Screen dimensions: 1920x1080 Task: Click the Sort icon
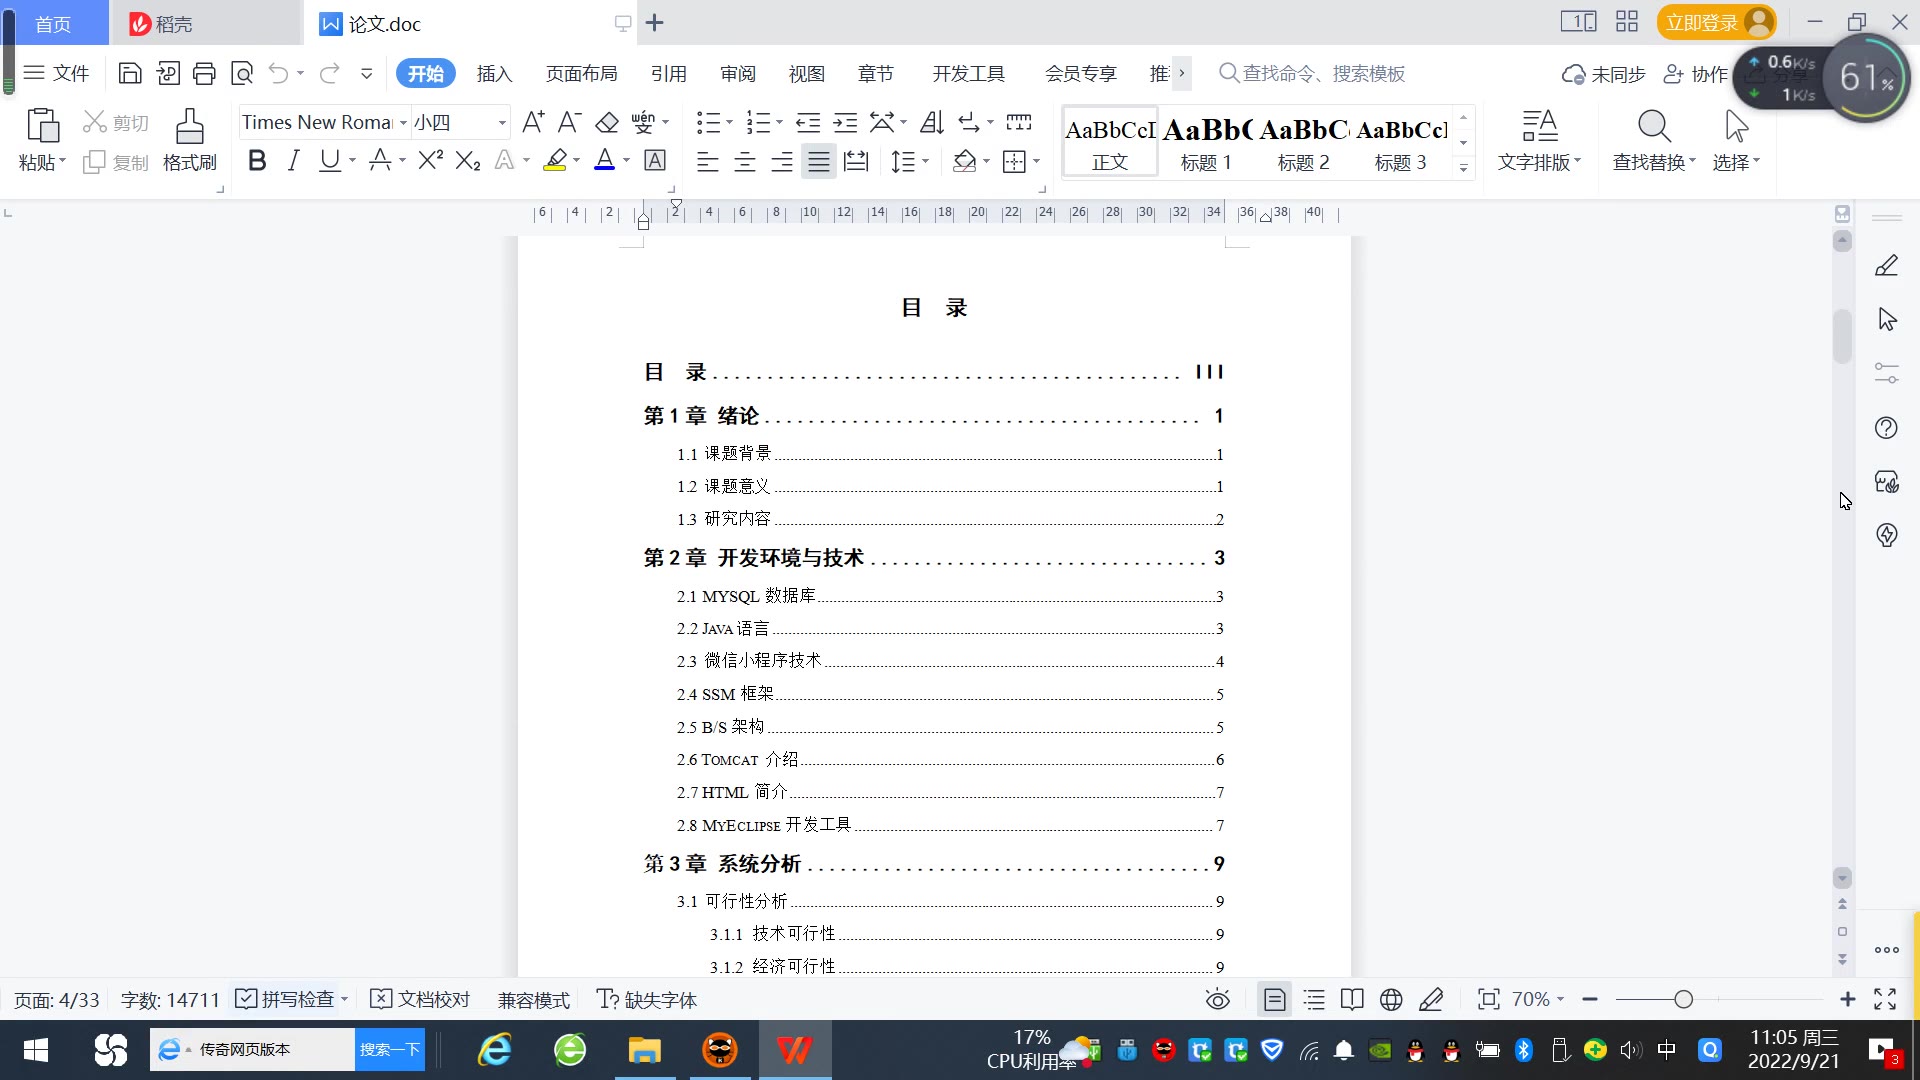tap(932, 122)
